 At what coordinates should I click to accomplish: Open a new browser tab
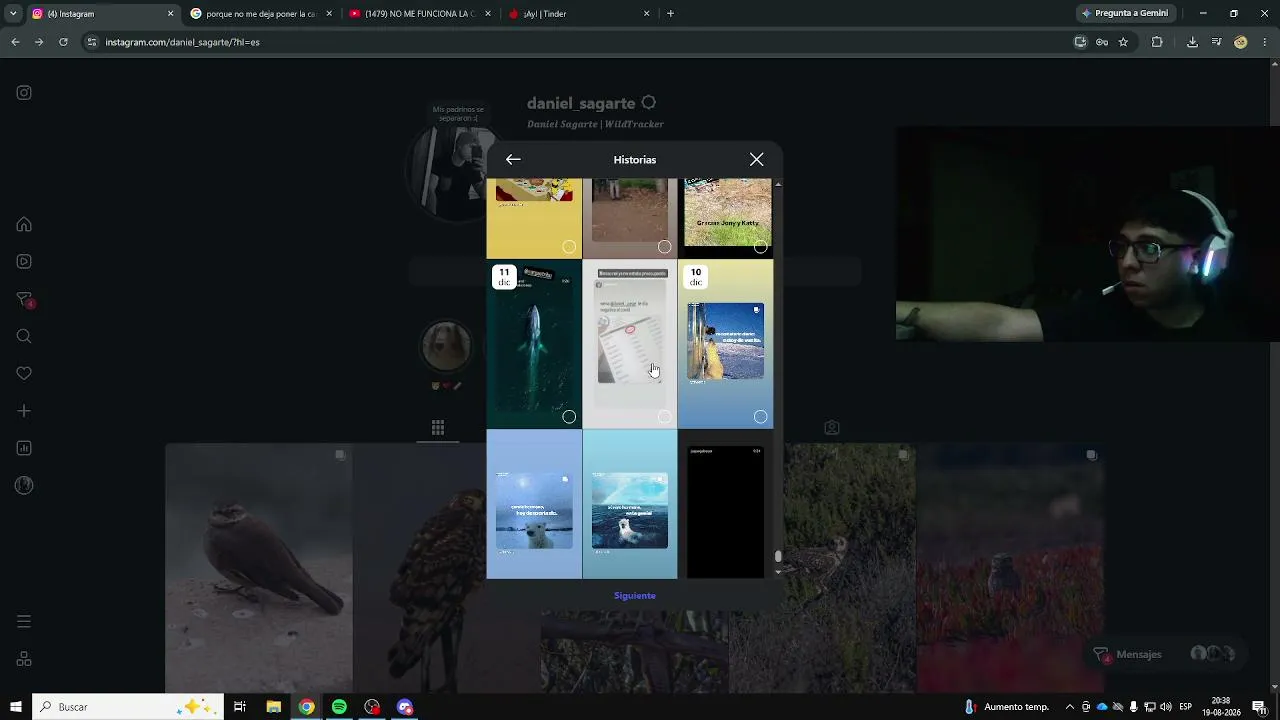670,14
